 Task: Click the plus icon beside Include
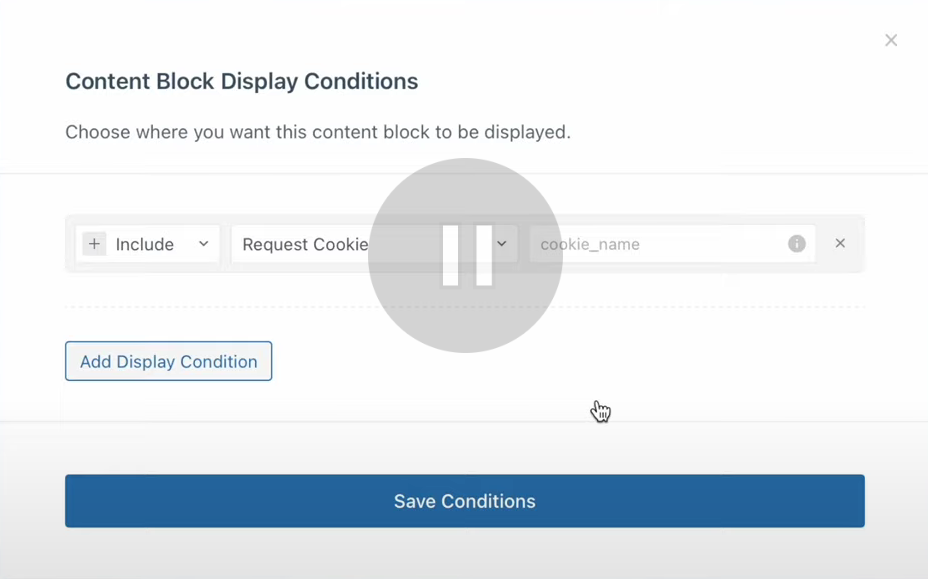pos(94,244)
